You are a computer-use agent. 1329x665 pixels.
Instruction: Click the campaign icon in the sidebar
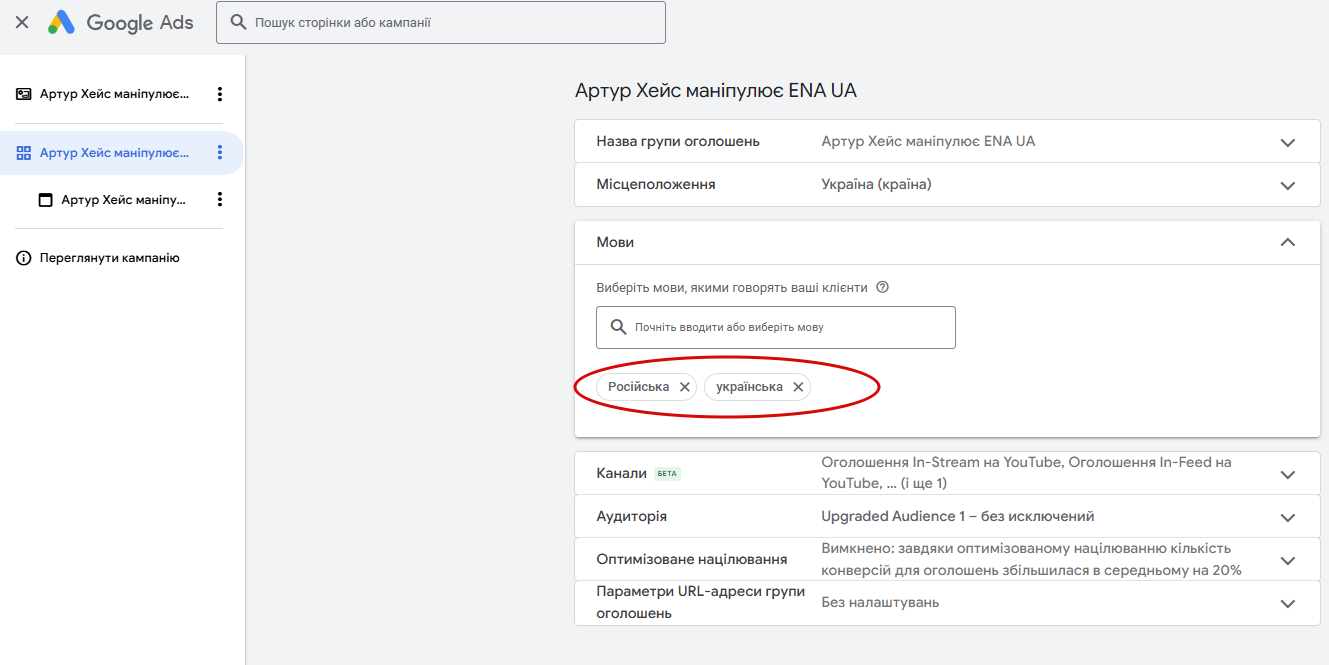pos(24,94)
